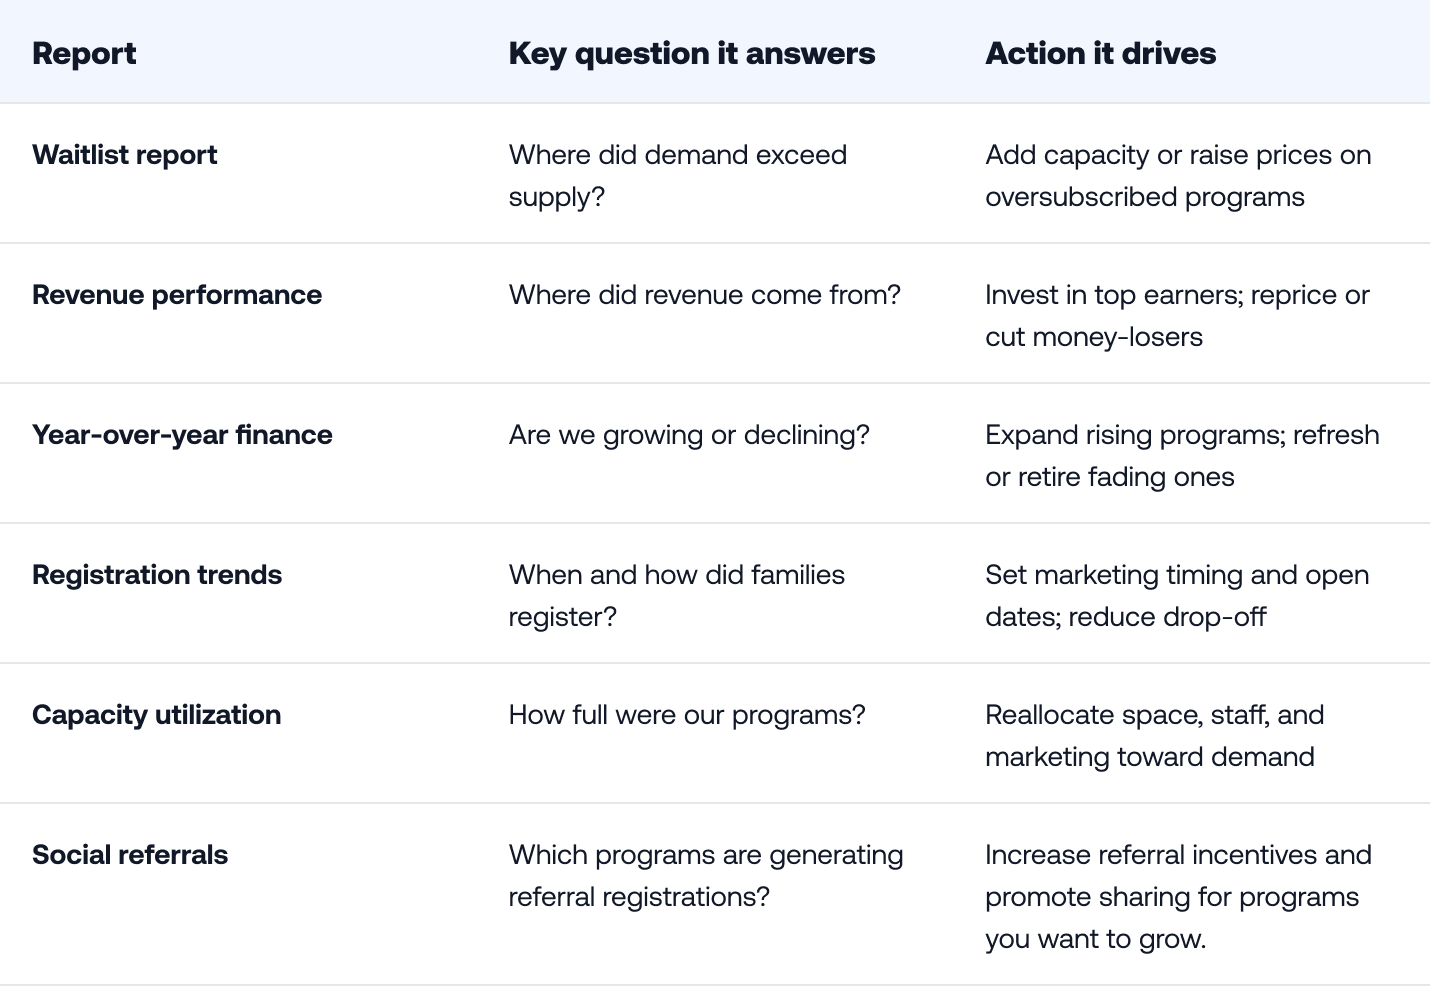Click the "Report" column header

tap(84, 53)
